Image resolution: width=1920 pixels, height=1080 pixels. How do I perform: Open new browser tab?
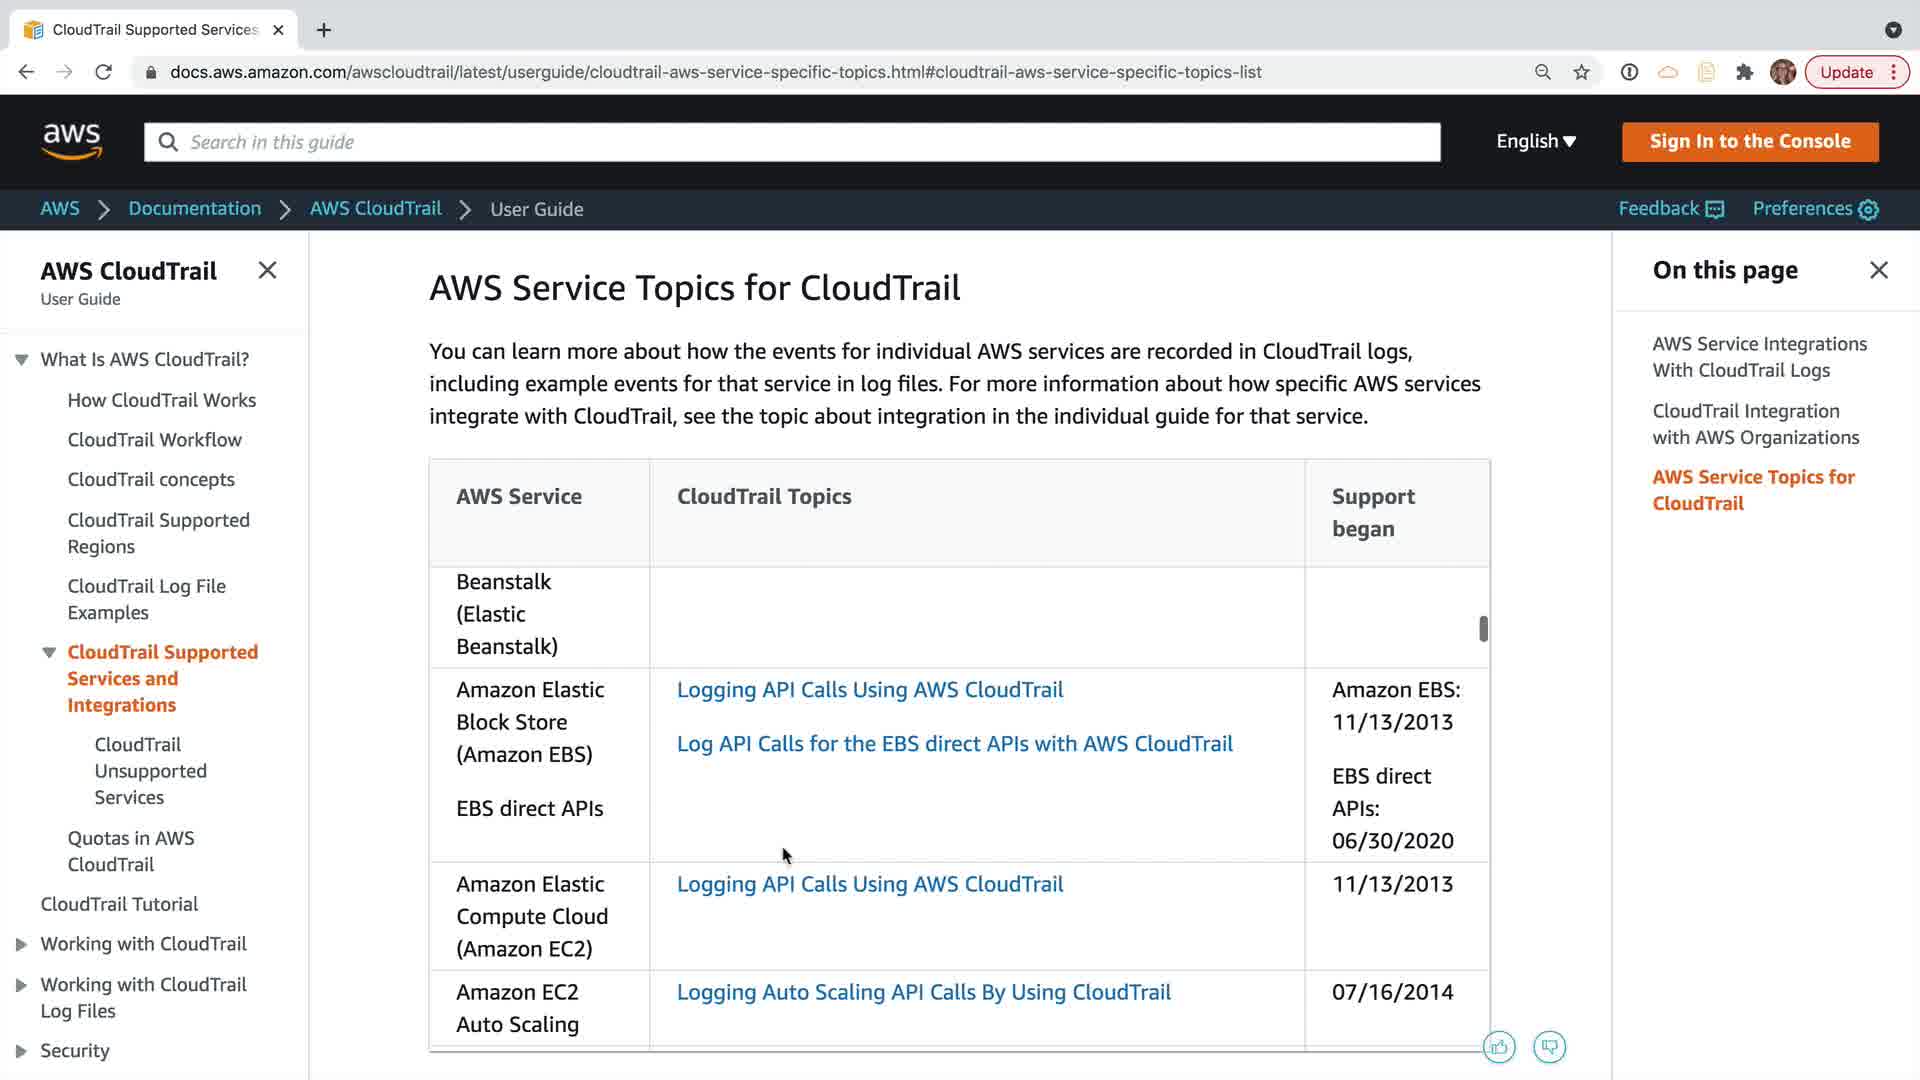click(324, 30)
